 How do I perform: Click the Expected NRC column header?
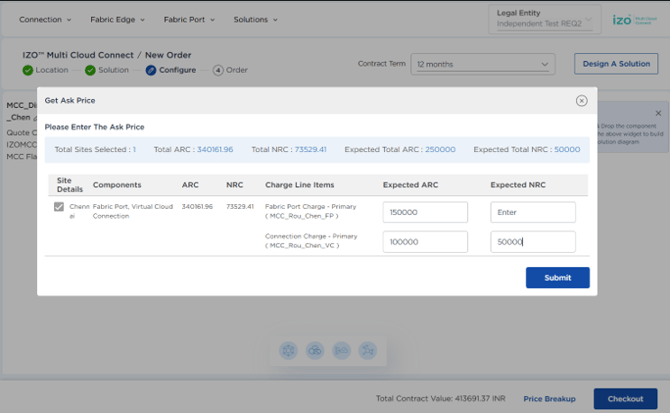point(518,185)
